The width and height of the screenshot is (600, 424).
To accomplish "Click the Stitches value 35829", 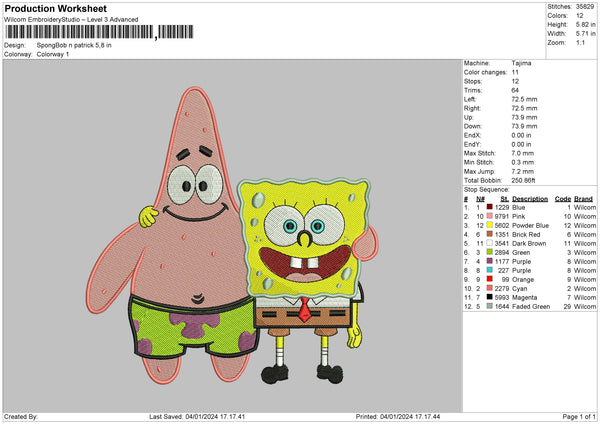I will click(585, 7).
